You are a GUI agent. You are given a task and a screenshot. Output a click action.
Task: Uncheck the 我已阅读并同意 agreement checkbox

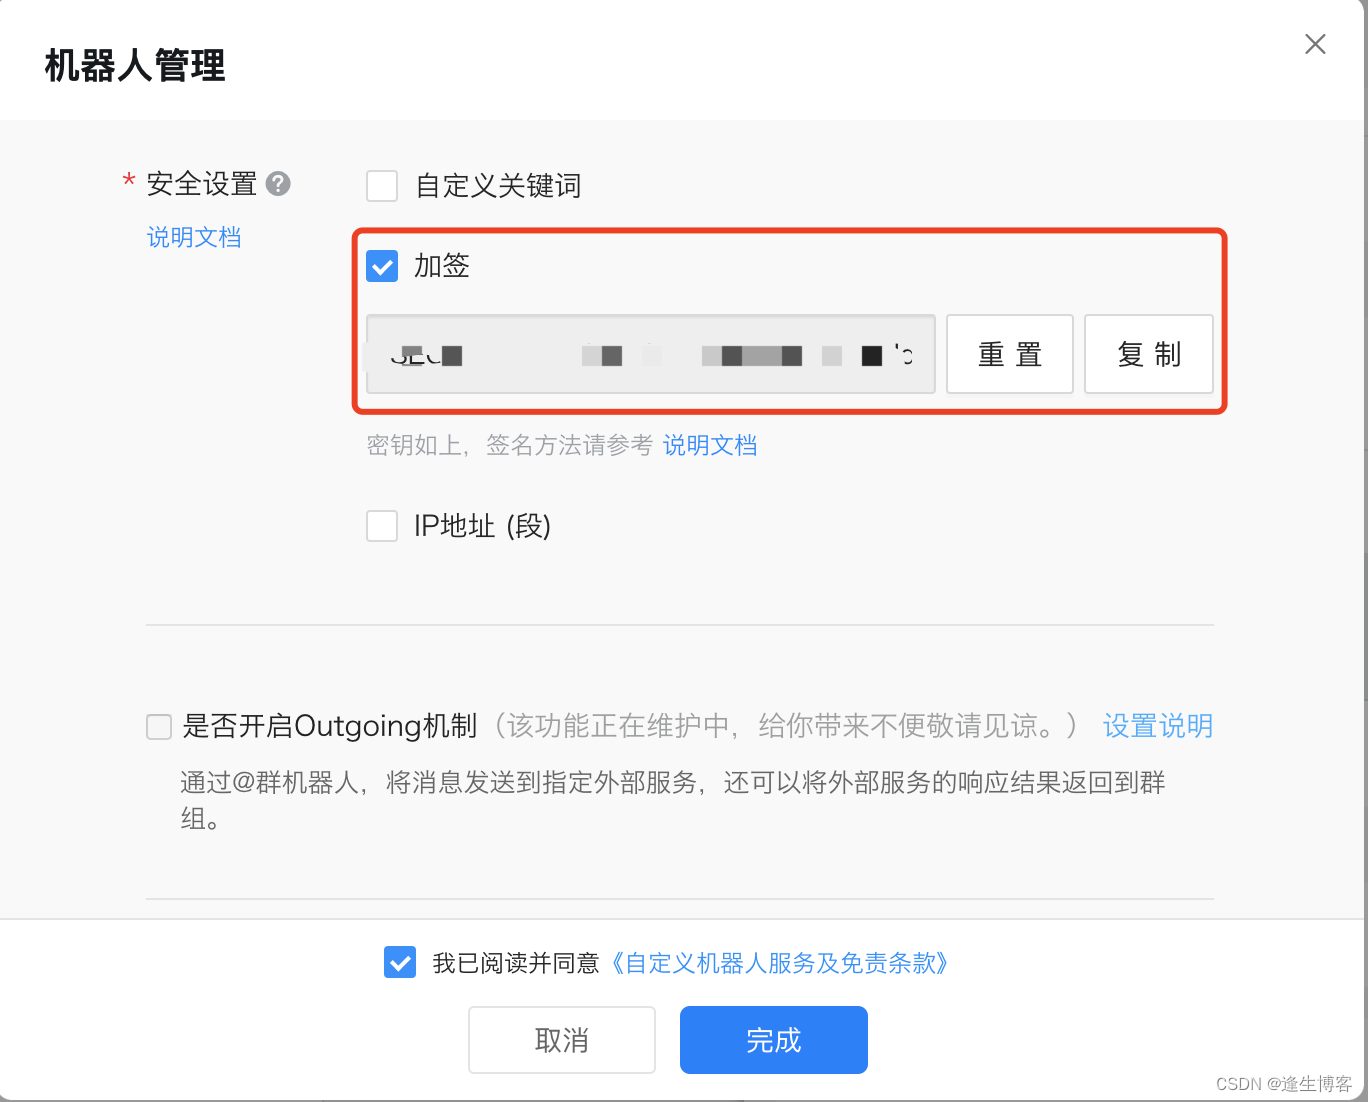coord(400,962)
